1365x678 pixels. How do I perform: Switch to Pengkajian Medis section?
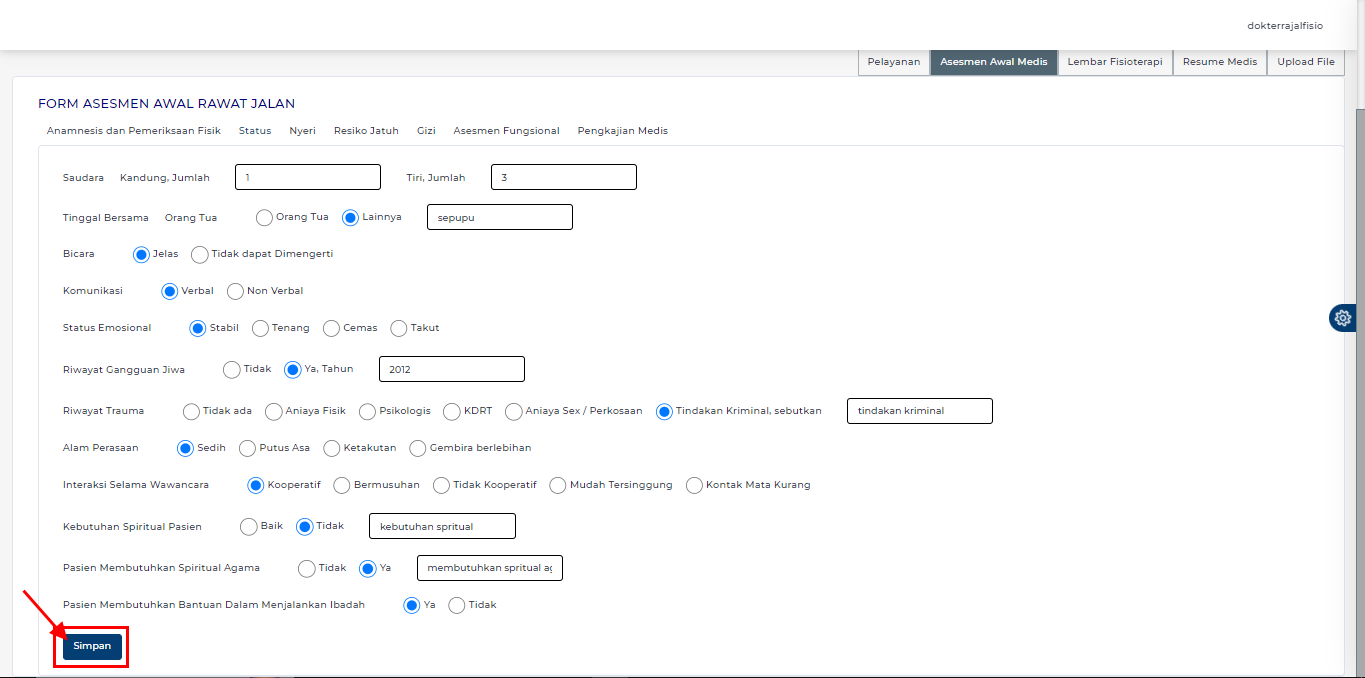tap(622, 131)
